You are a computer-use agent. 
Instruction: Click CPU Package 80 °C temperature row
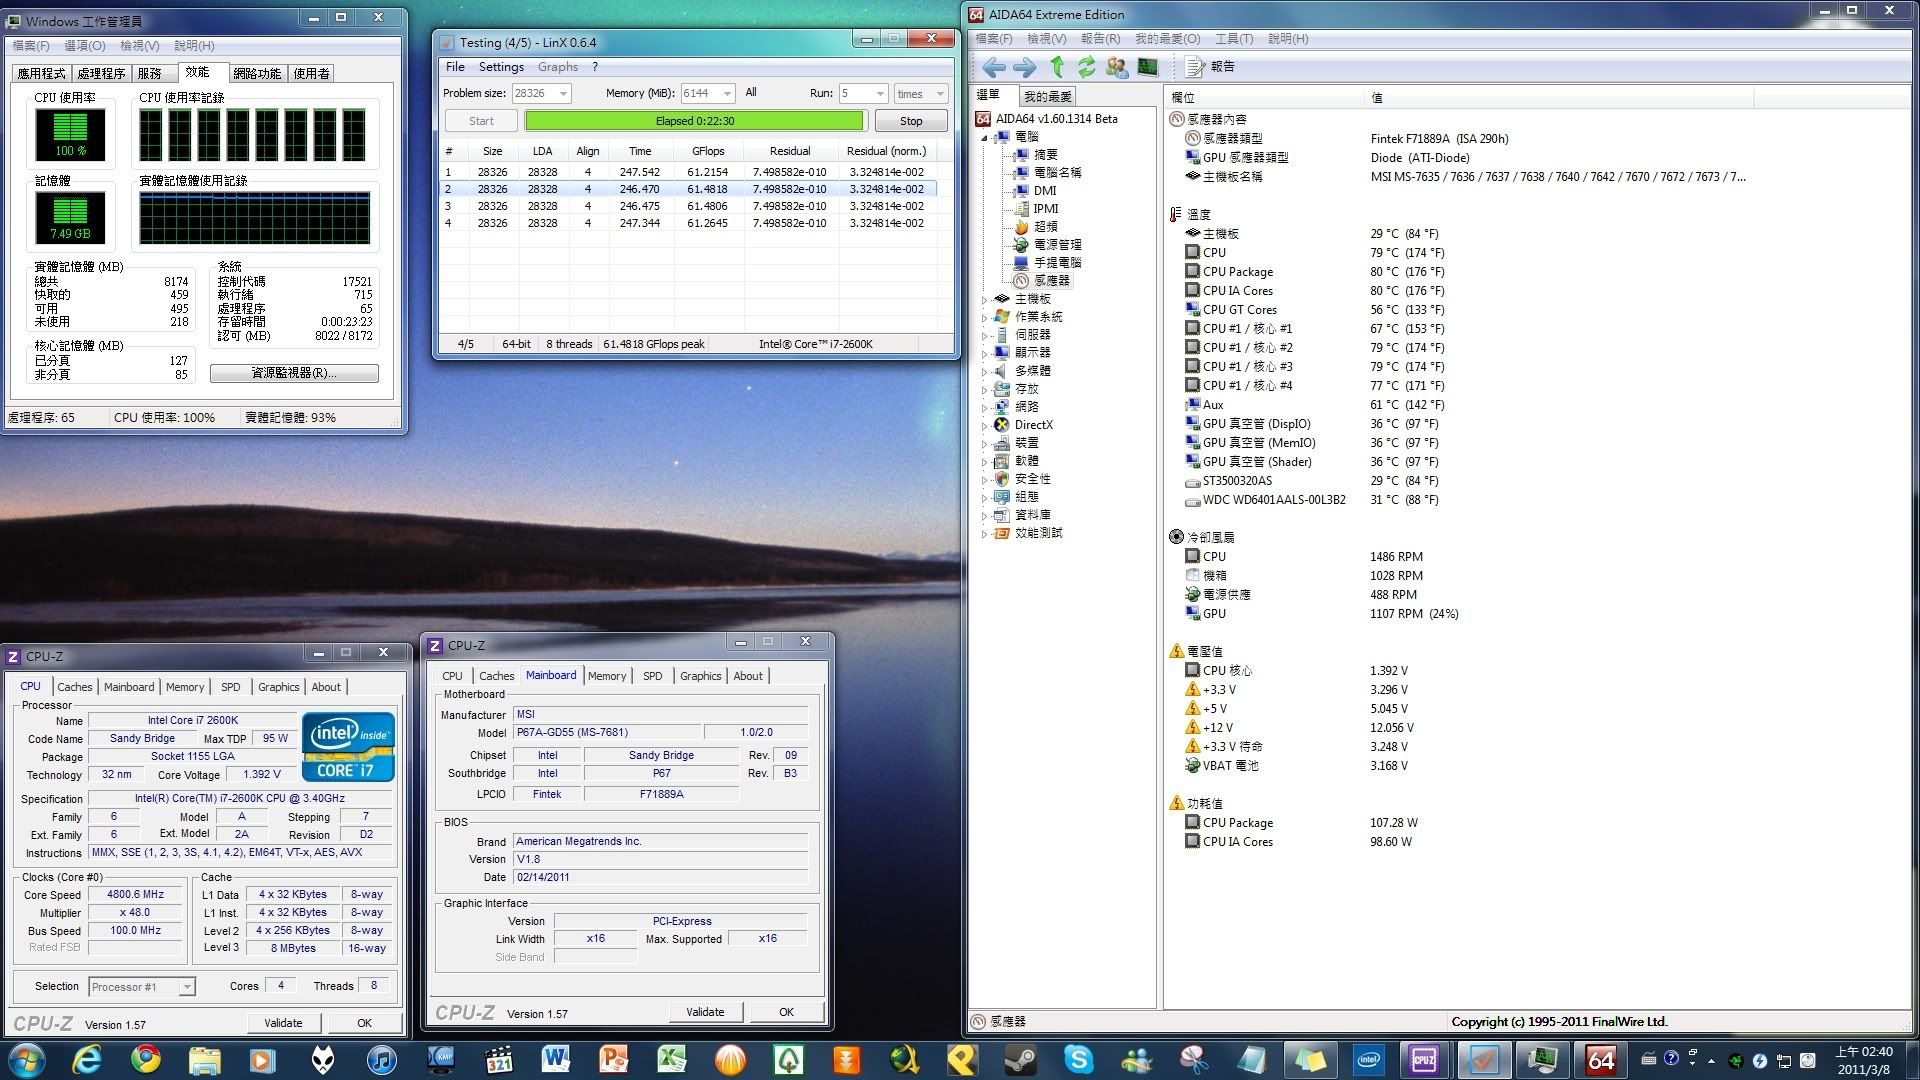tap(1315, 272)
